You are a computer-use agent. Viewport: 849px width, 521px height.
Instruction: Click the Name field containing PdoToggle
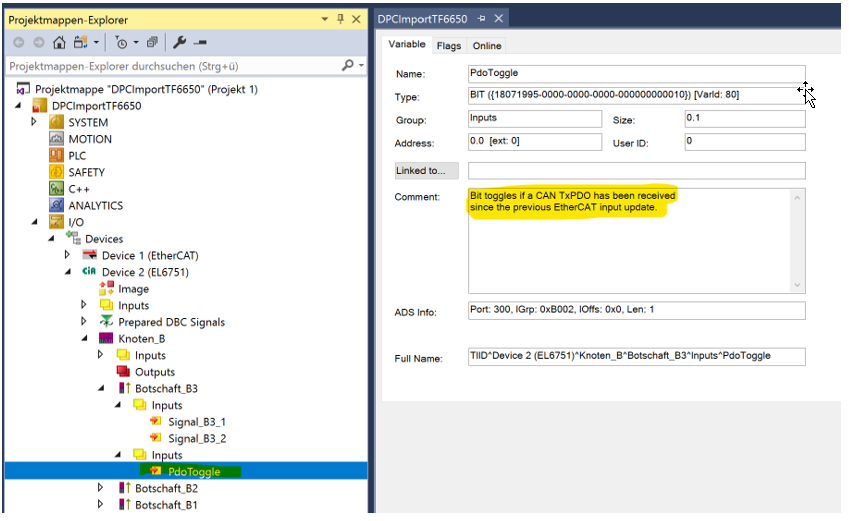click(636, 73)
